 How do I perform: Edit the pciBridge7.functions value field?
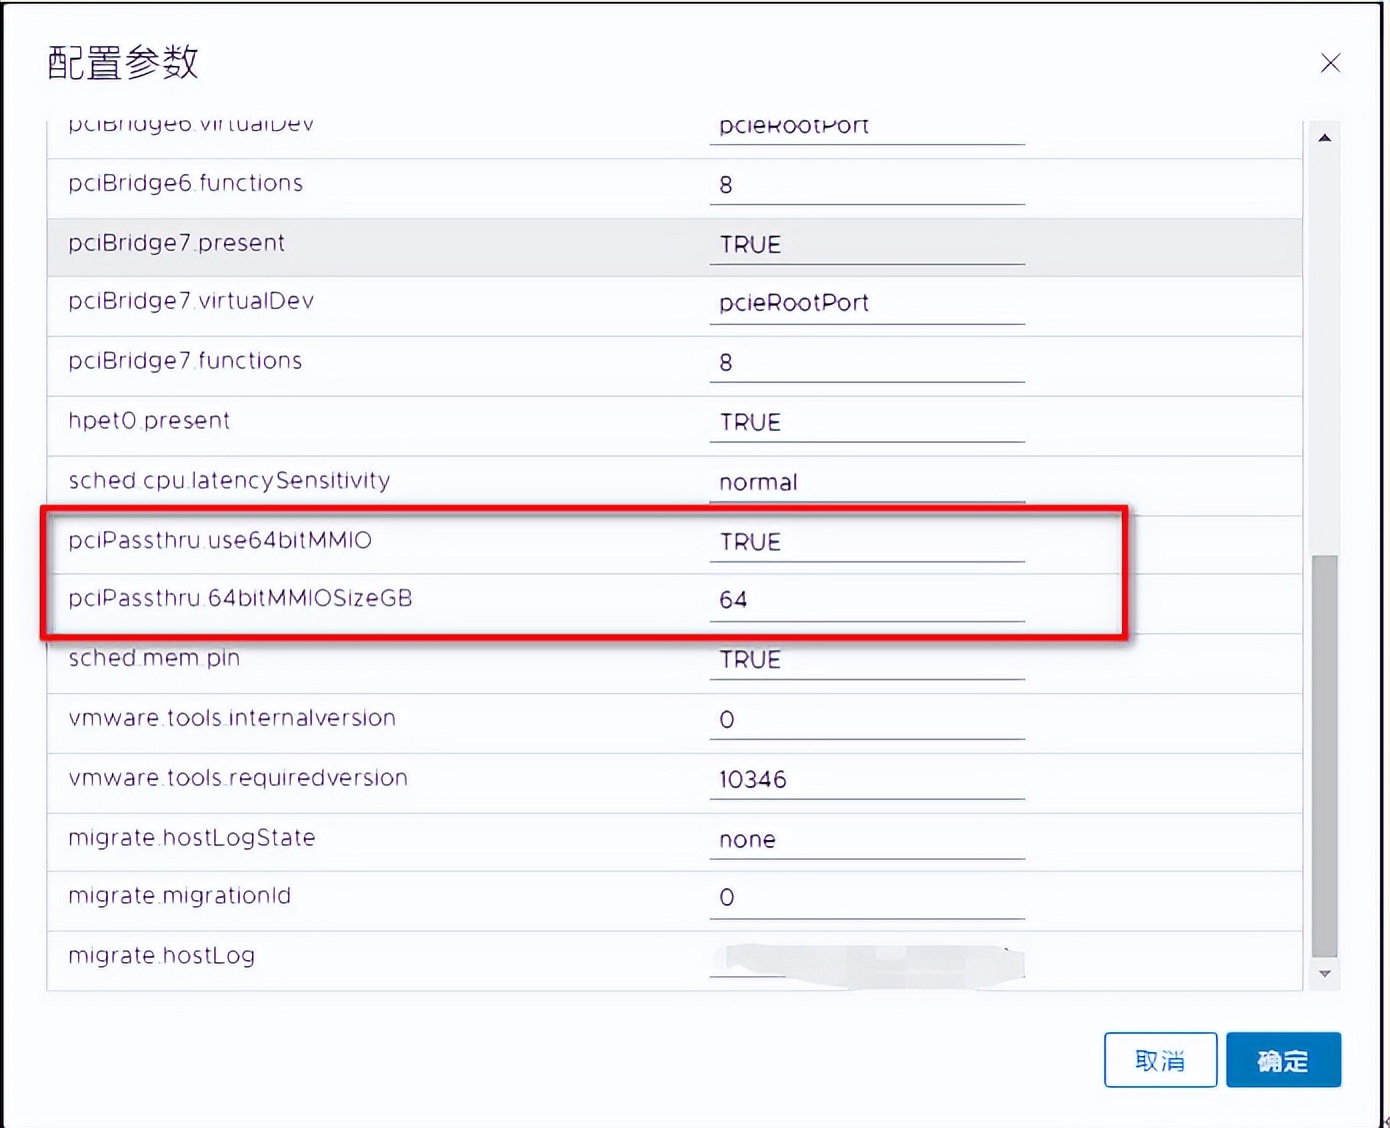tap(866, 363)
